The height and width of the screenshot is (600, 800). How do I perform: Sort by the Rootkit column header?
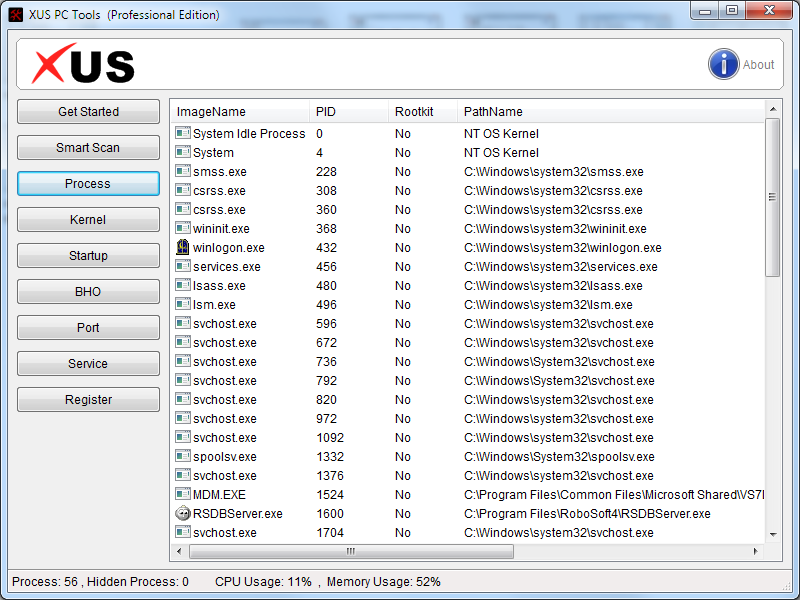pyautogui.click(x=422, y=112)
